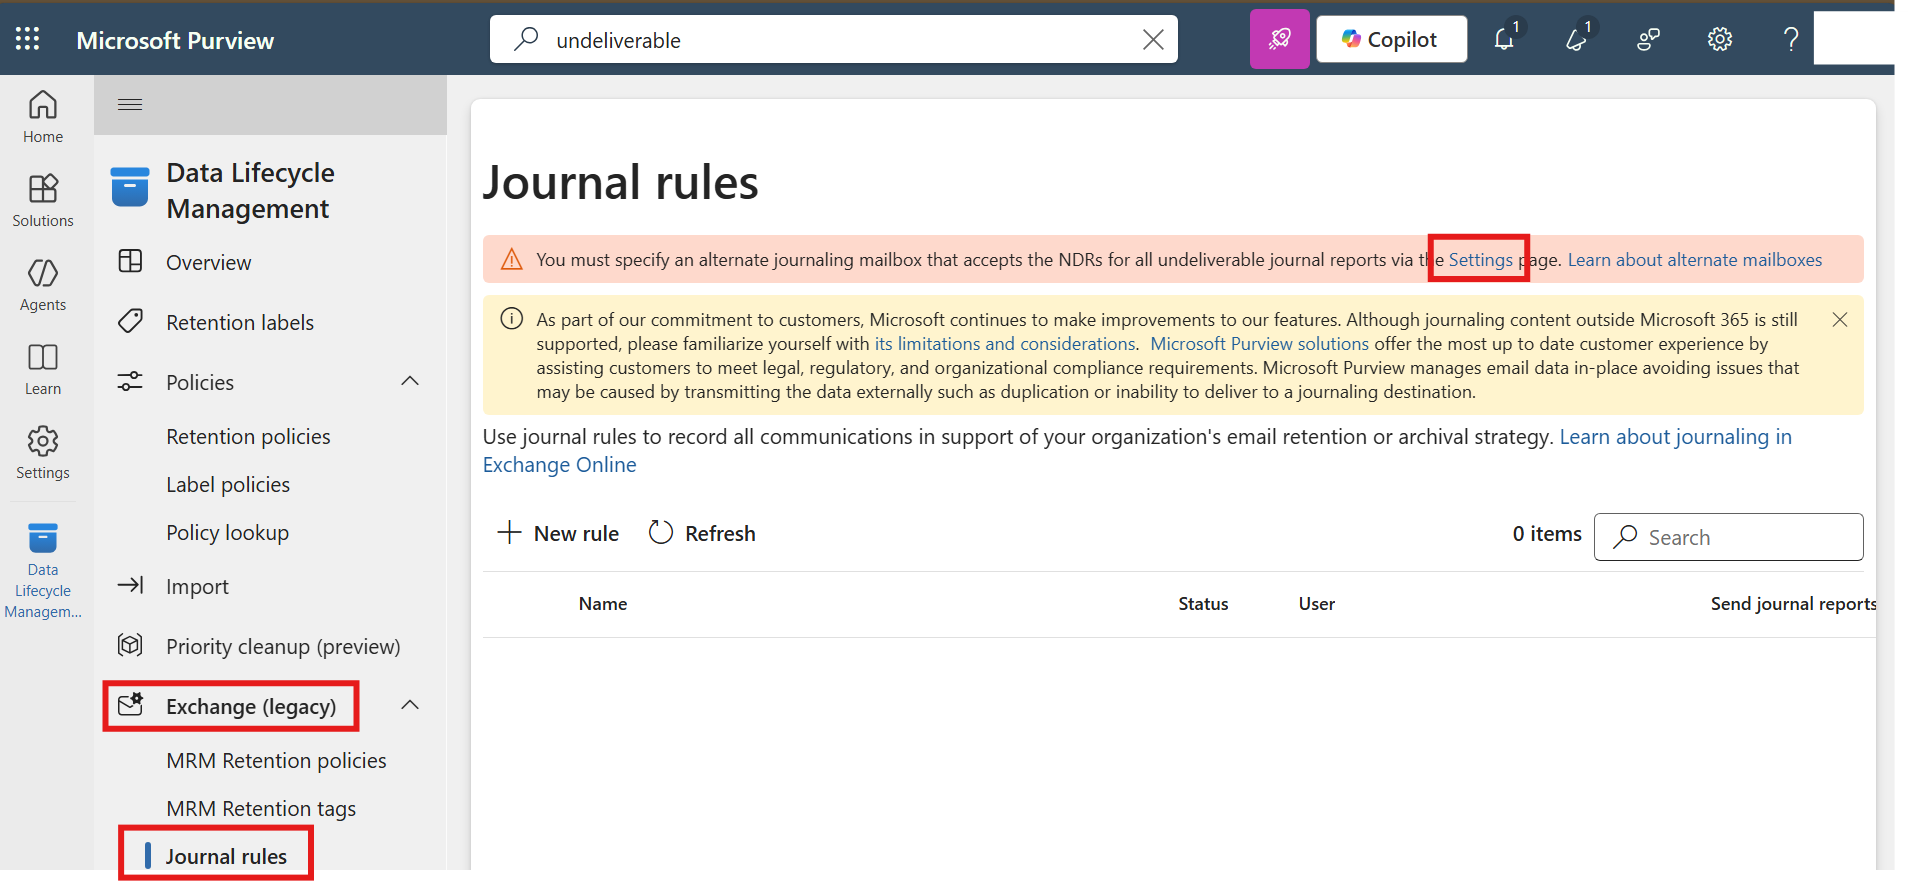Open Agents in the left rail
Screen dimensions: 1909x881
(x=43, y=285)
